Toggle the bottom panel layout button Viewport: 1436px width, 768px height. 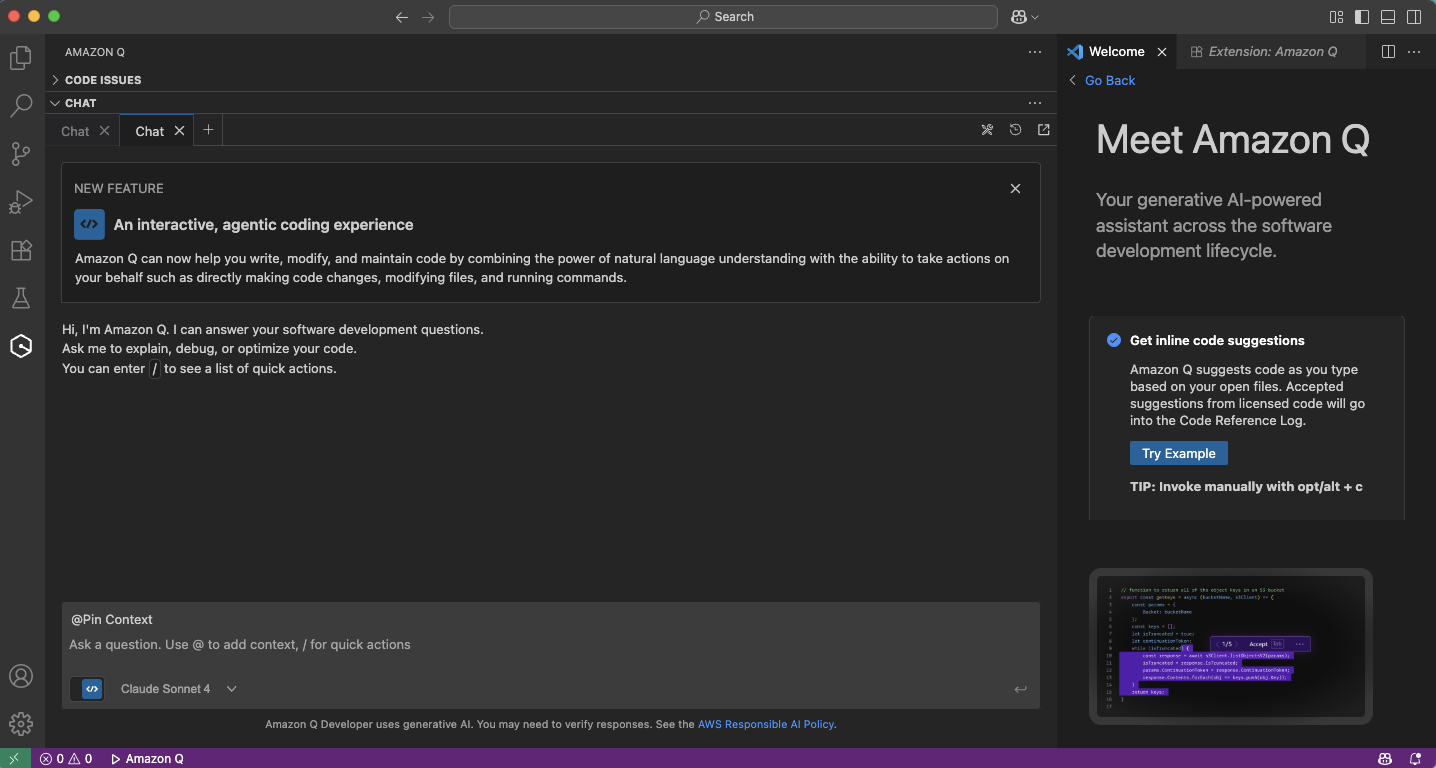[x=1388, y=17]
